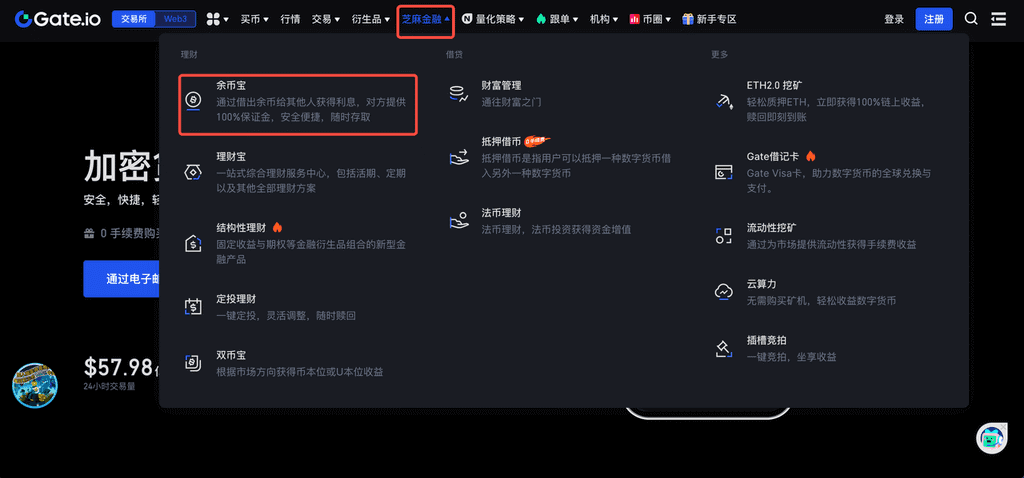The height and width of the screenshot is (478, 1024).
Task: Click the 理财宝 hexagon icon
Action: [193, 172]
